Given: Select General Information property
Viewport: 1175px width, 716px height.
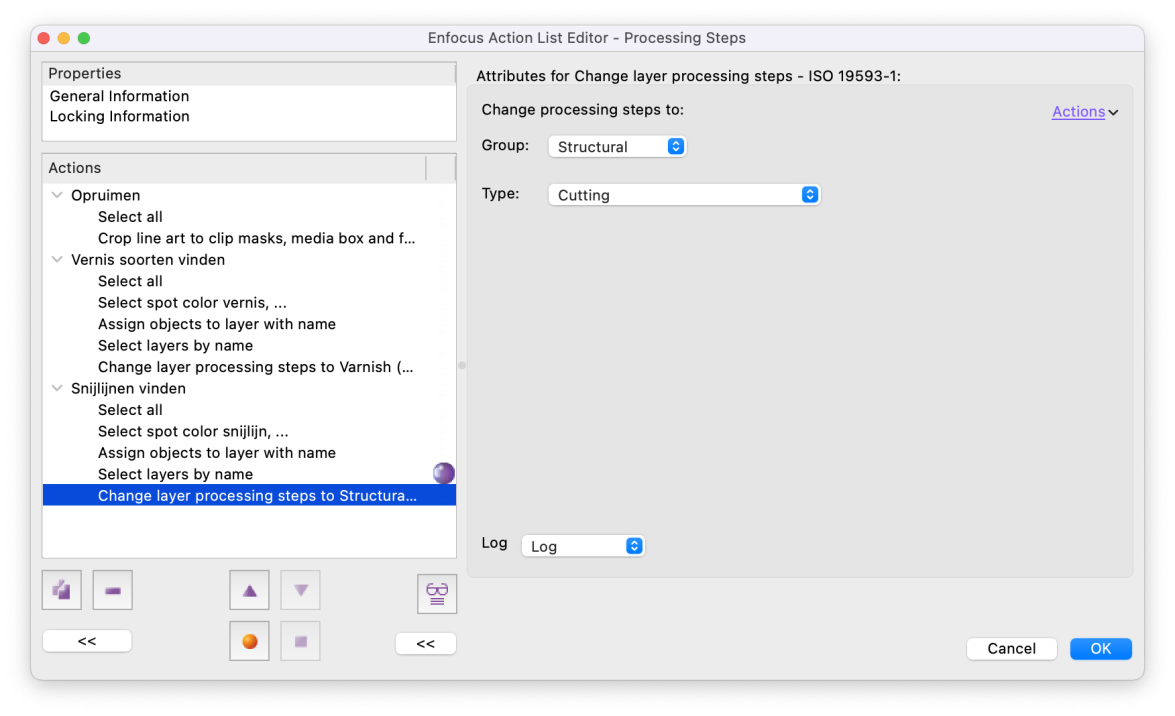Looking at the screenshot, I should click(x=119, y=96).
